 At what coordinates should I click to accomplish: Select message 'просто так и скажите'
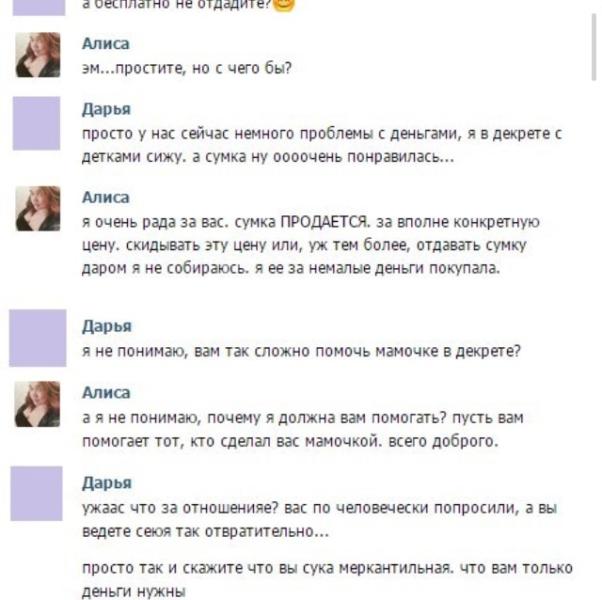[x=327, y=580]
